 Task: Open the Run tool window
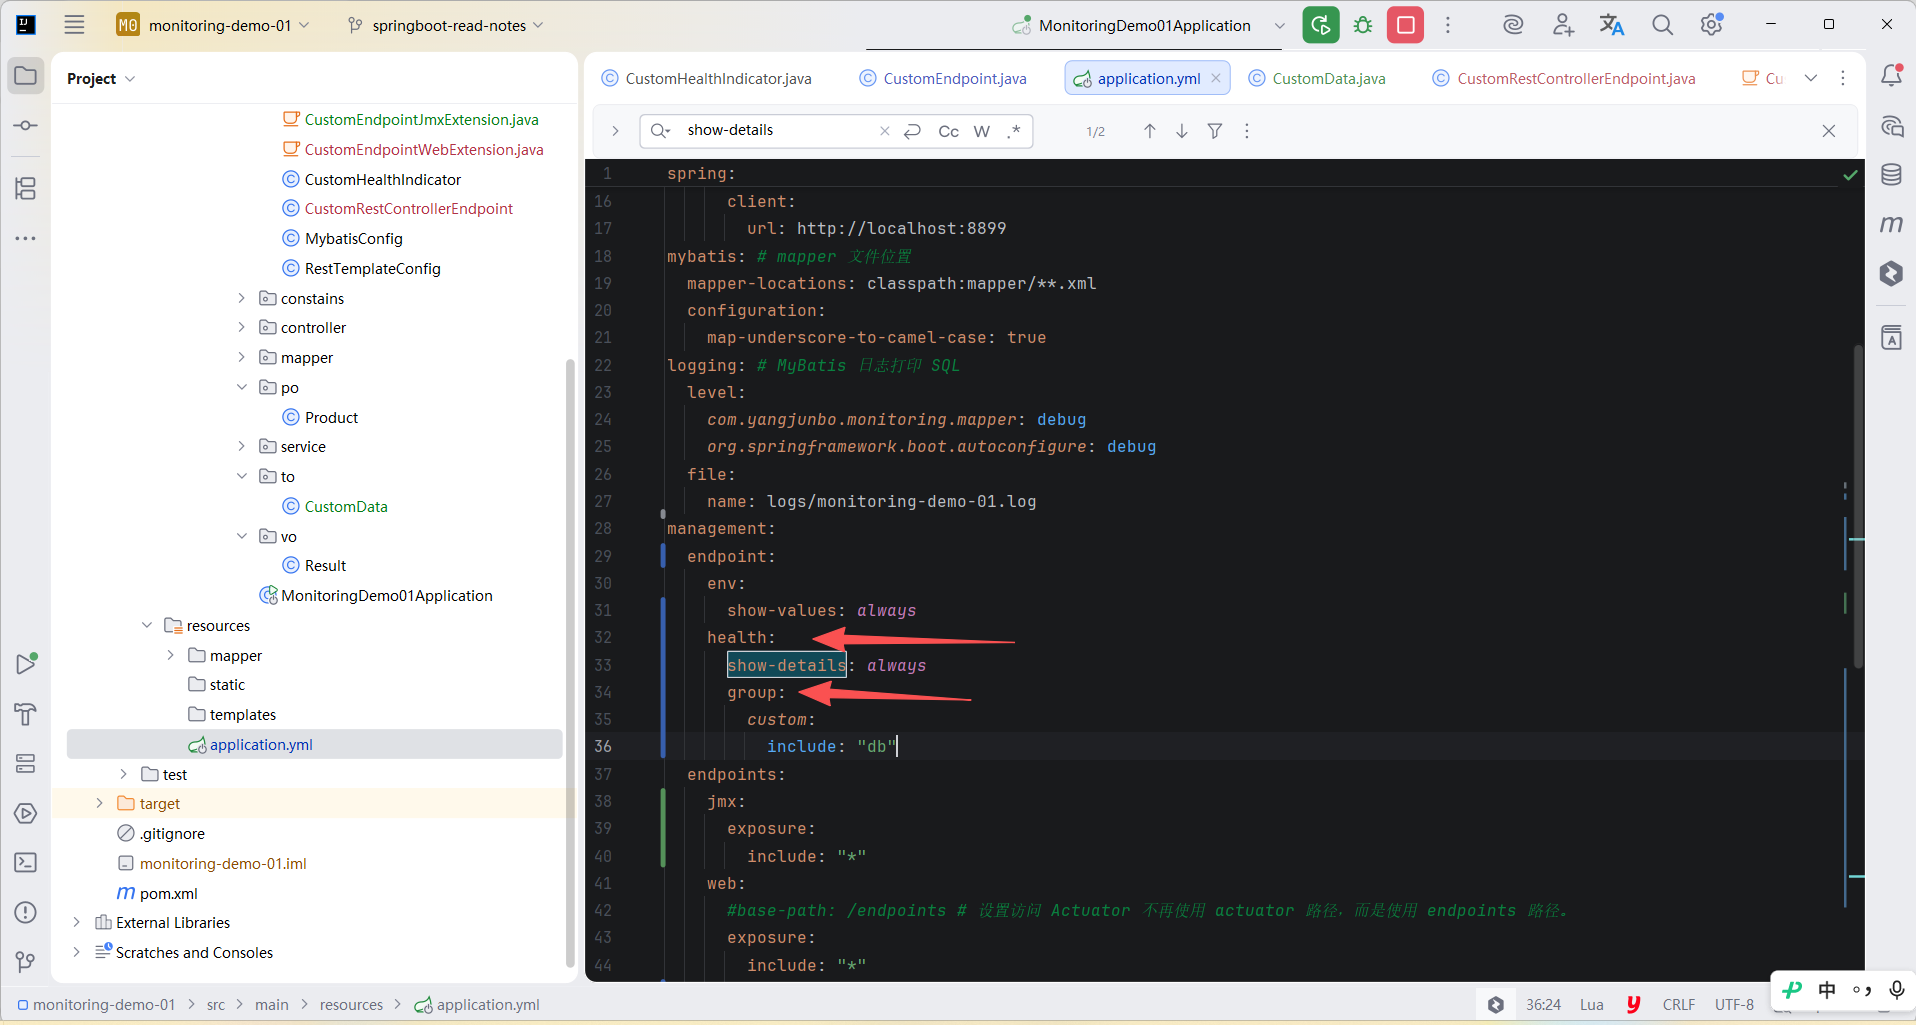point(26,664)
